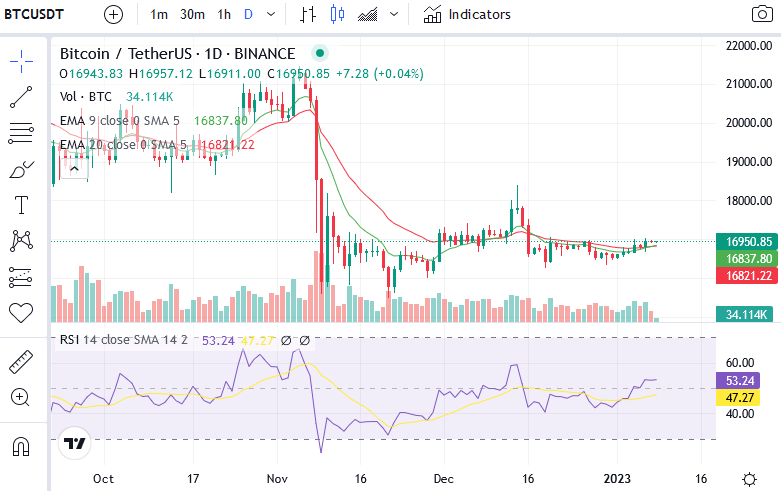This screenshot has height=491, width=781.
Task: Click the EMA 20 close indicator label
Action: pos(123,144)
